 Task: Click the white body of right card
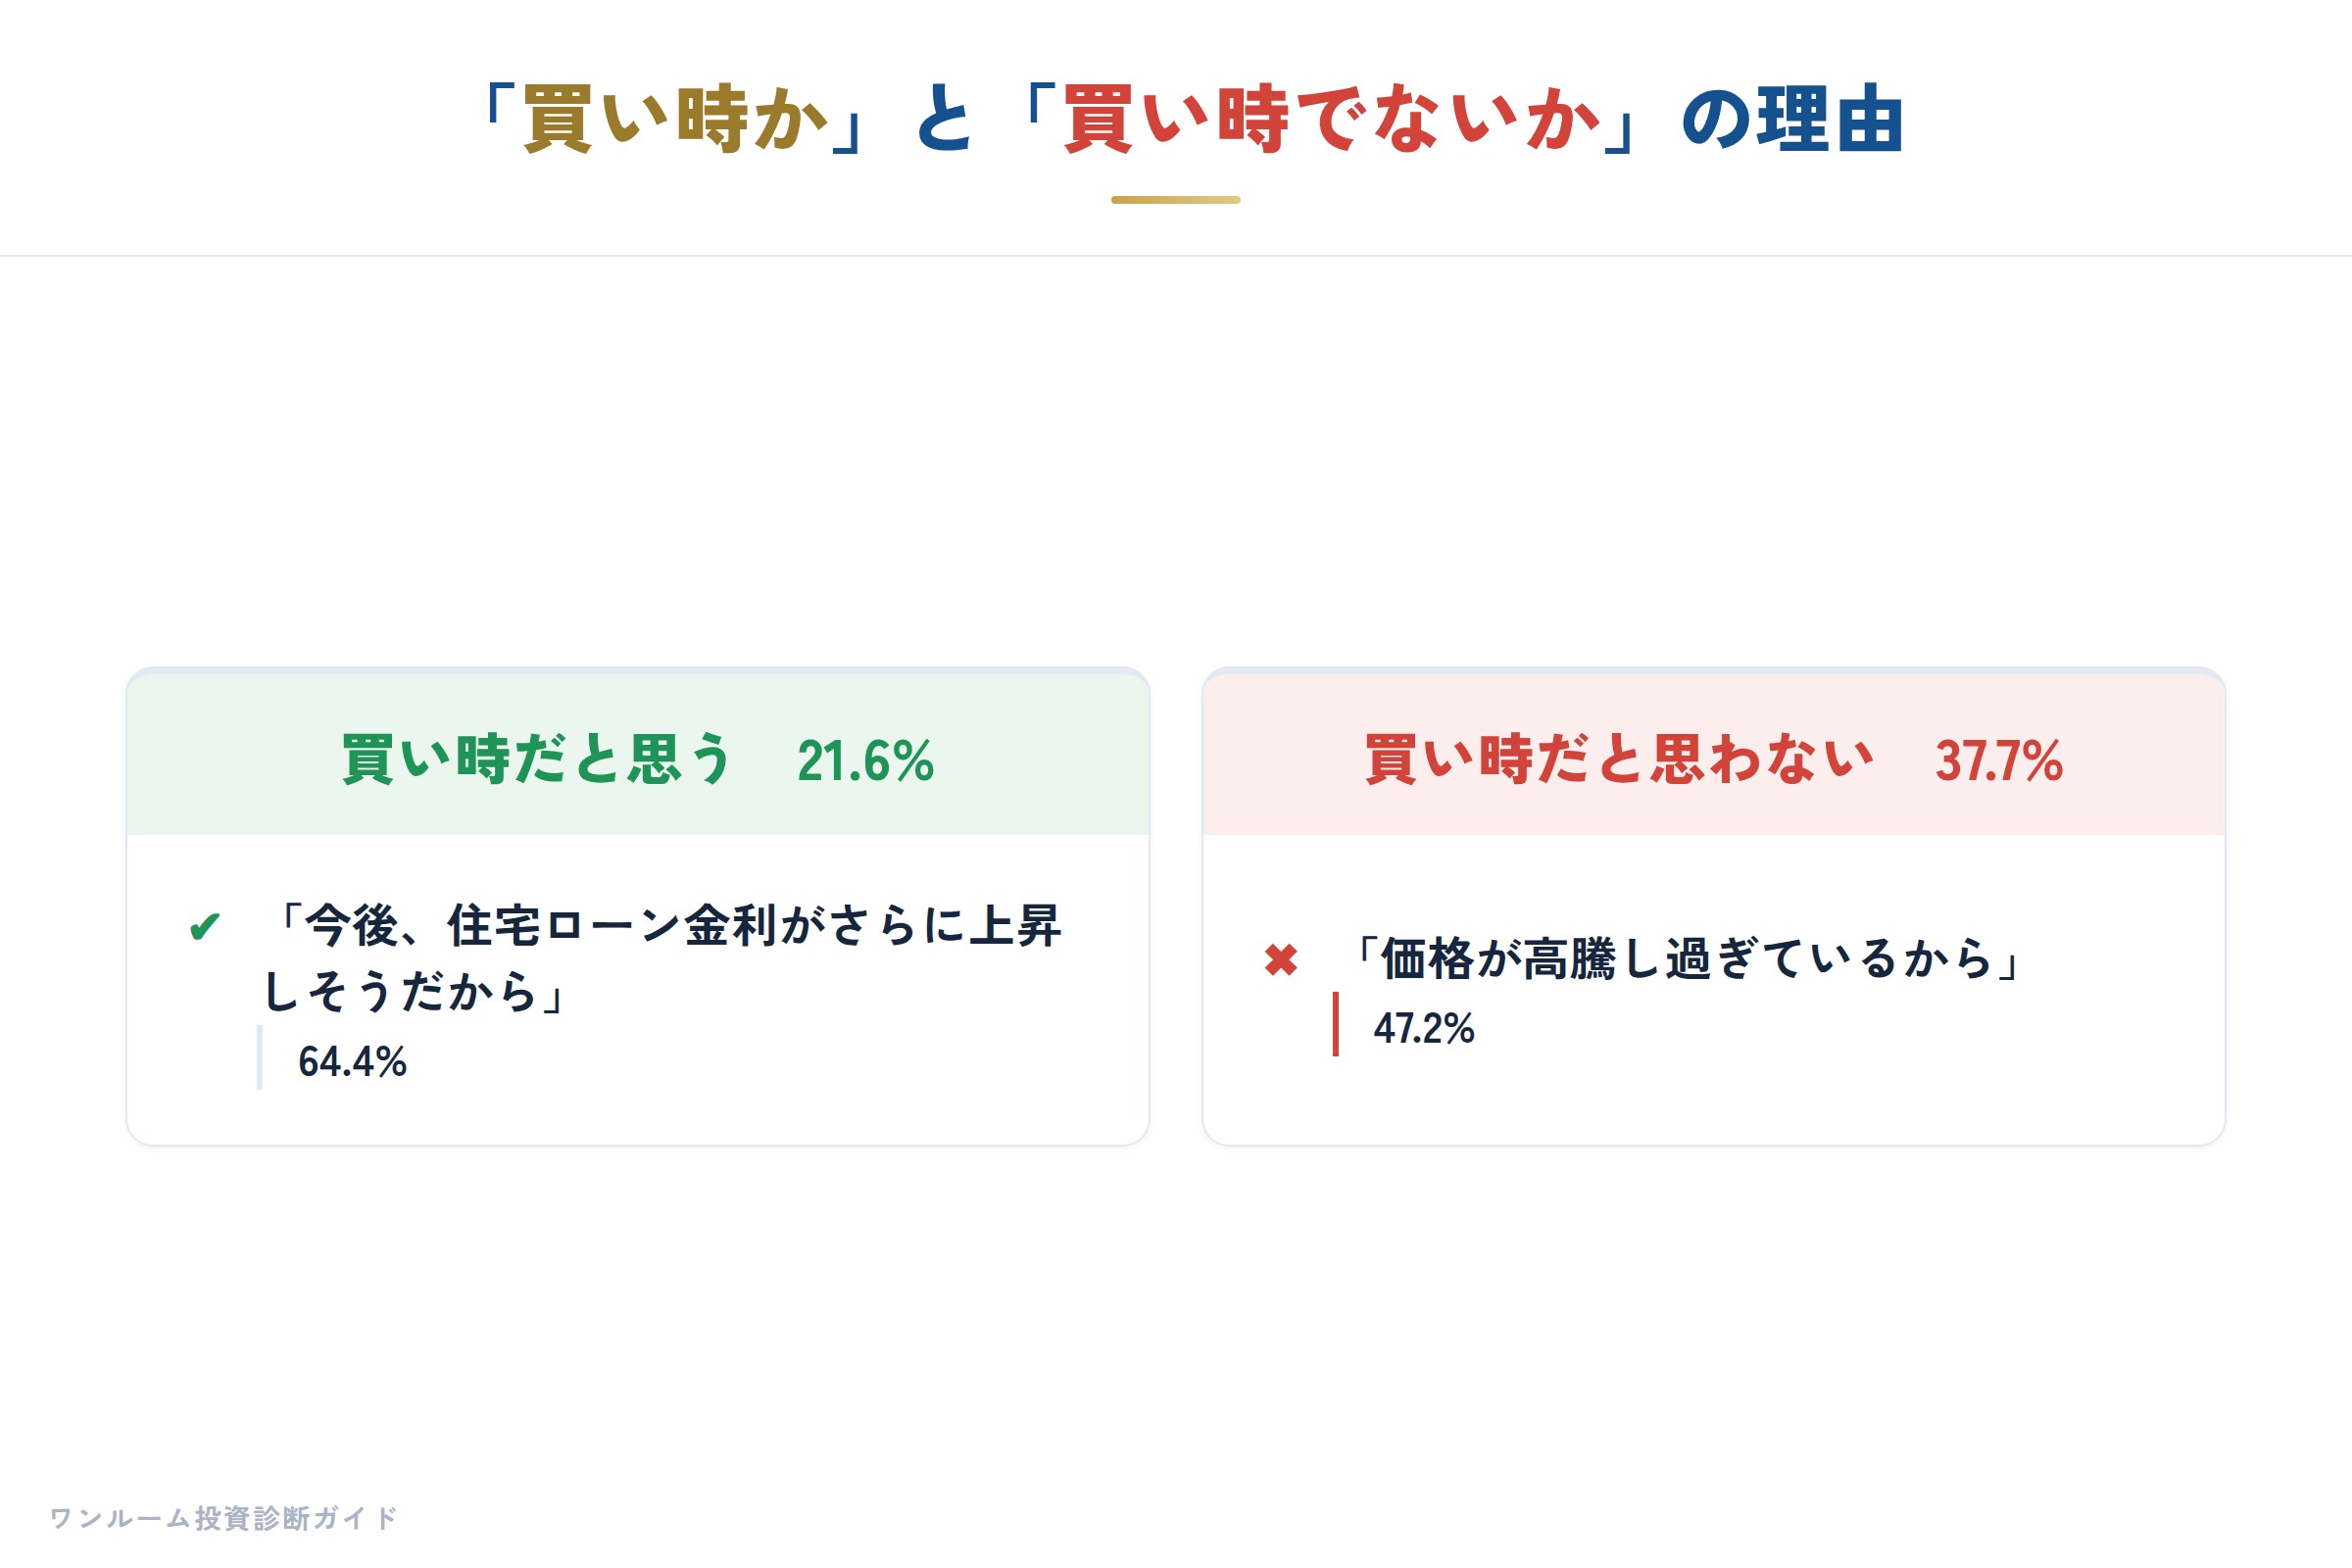click(1714, 990)
